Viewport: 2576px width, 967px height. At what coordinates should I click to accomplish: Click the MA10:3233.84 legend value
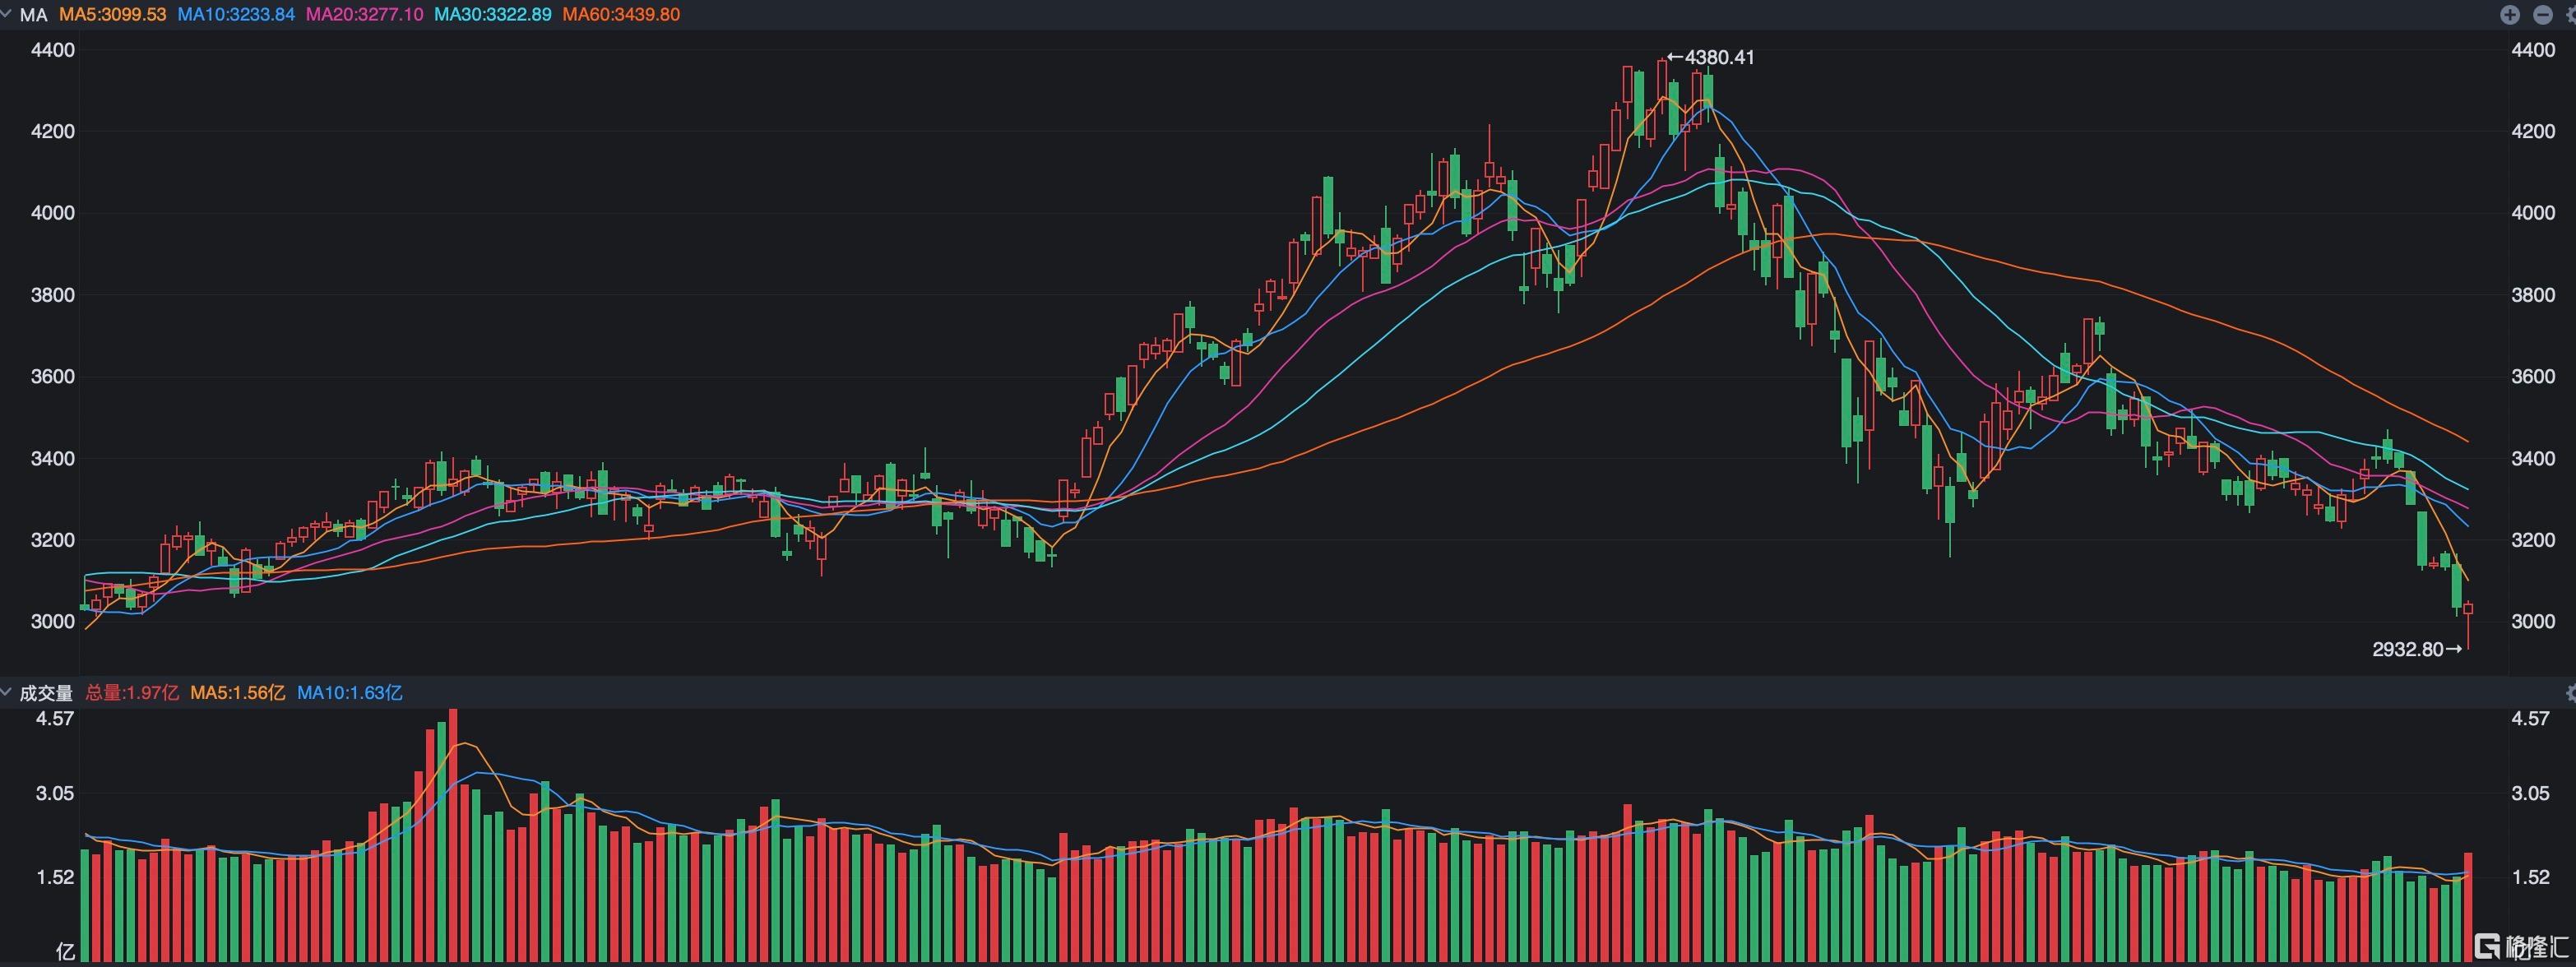click(x=236, y=15)
